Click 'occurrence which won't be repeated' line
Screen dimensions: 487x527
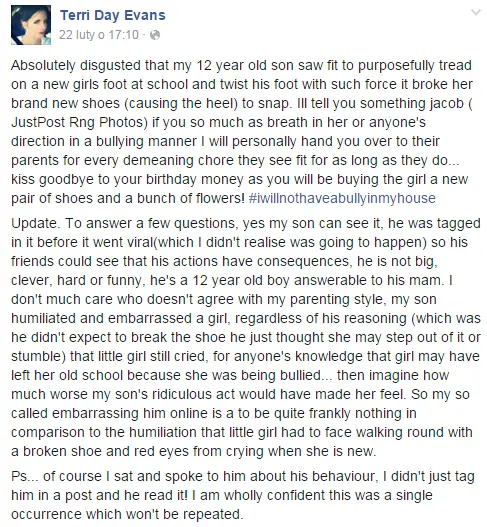[126, 514]
